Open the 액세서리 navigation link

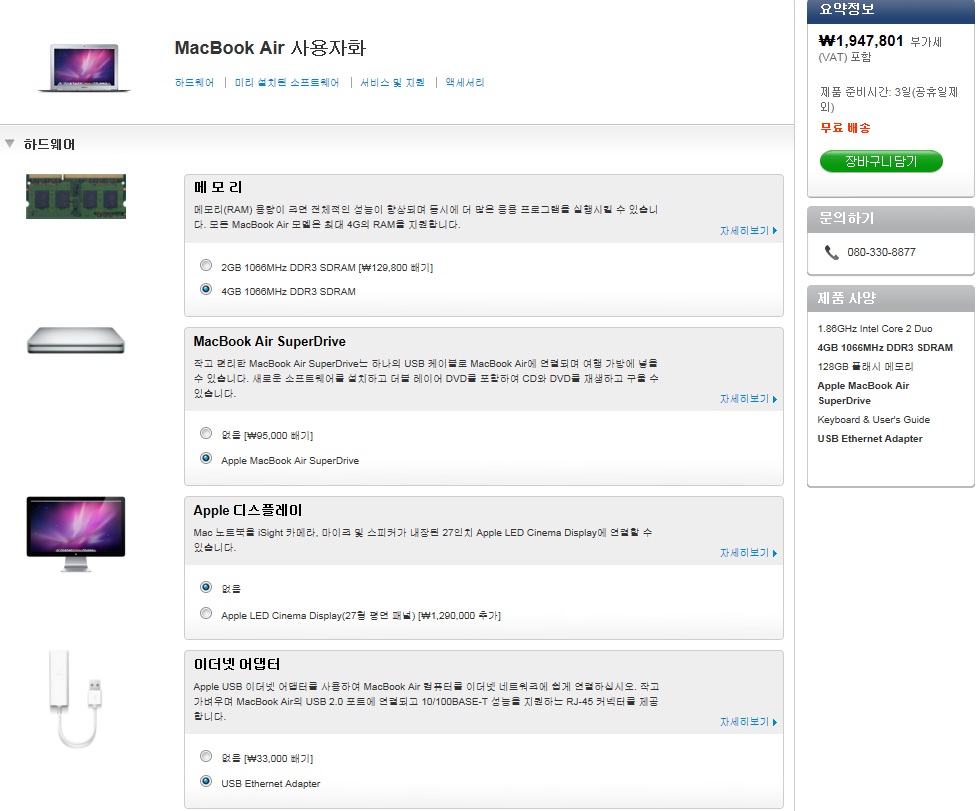tap(465, 83)
